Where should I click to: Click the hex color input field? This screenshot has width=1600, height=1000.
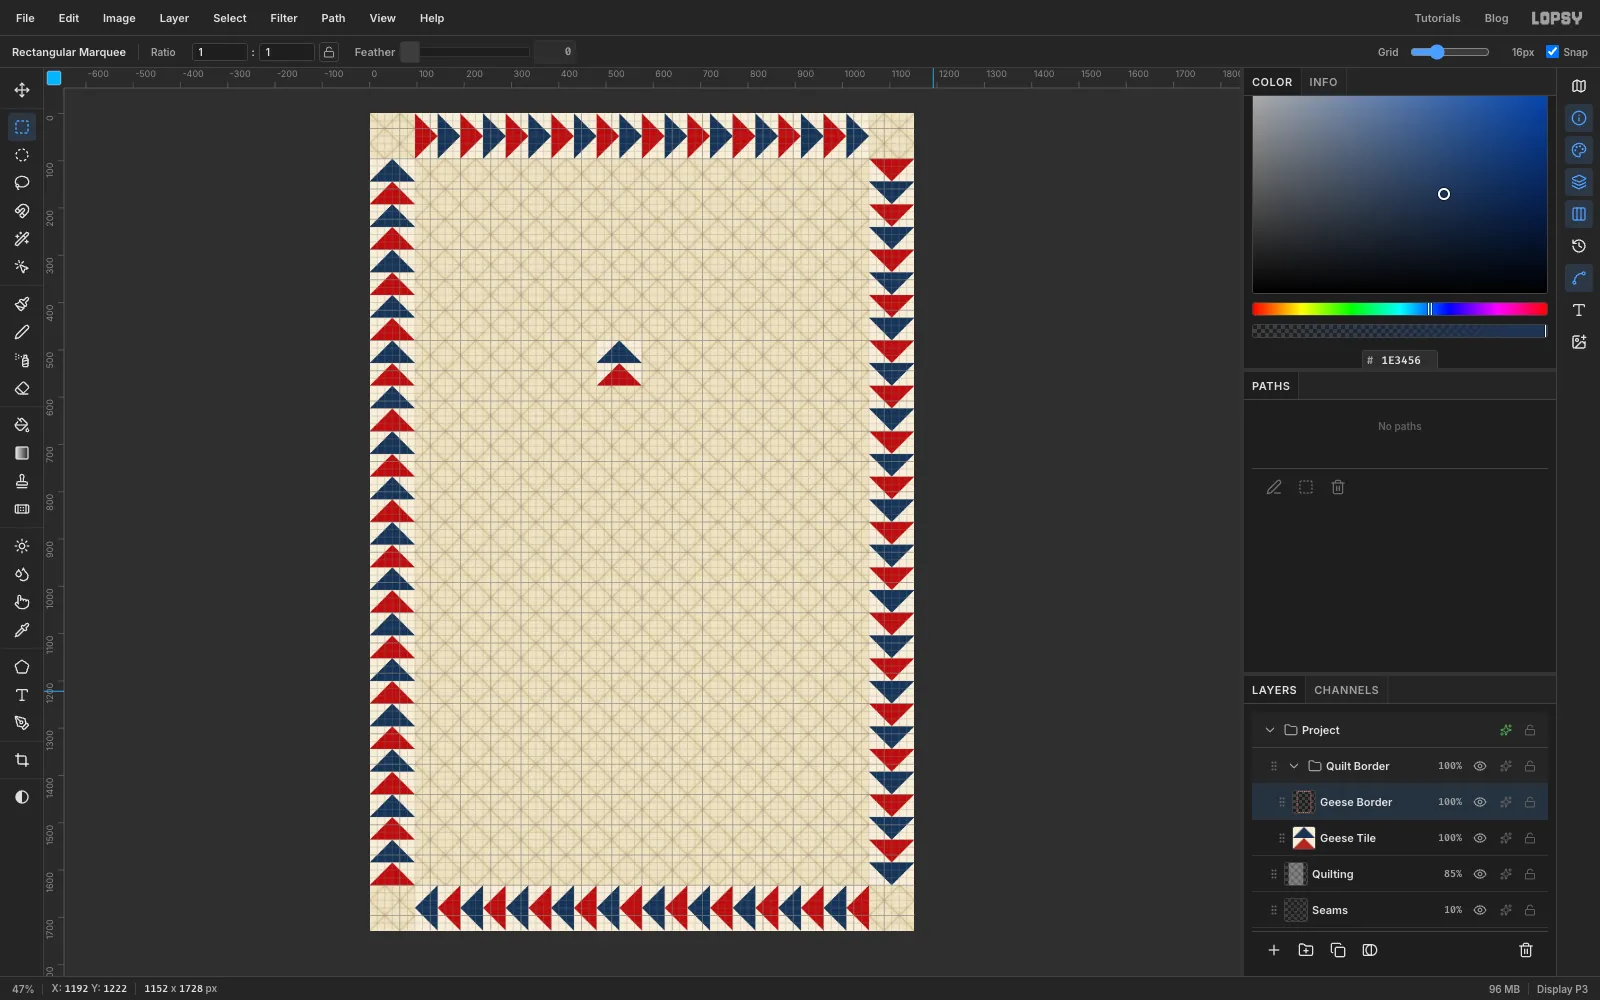point(1400,360)
